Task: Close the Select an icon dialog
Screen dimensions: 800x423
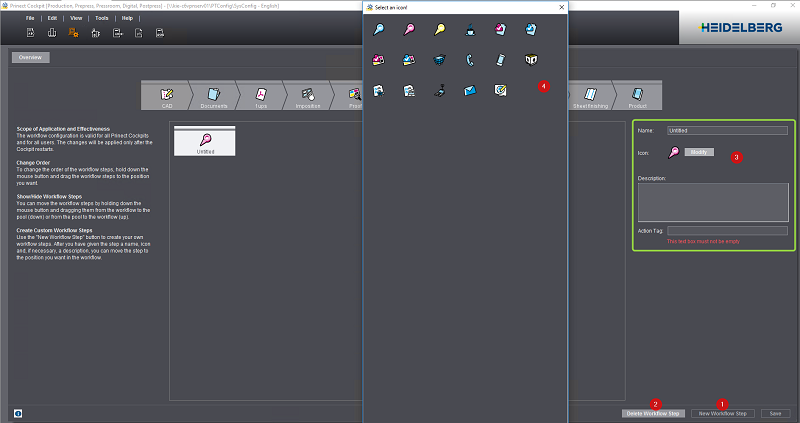Action: click(562, 7)
